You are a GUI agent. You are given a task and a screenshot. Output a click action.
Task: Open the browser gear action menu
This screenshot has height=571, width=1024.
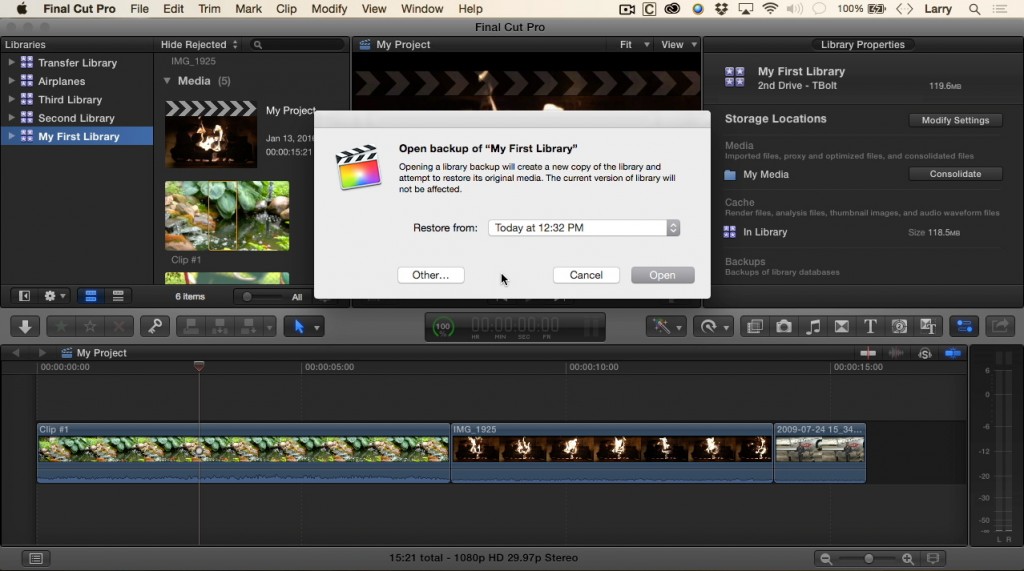pos(54,296)
